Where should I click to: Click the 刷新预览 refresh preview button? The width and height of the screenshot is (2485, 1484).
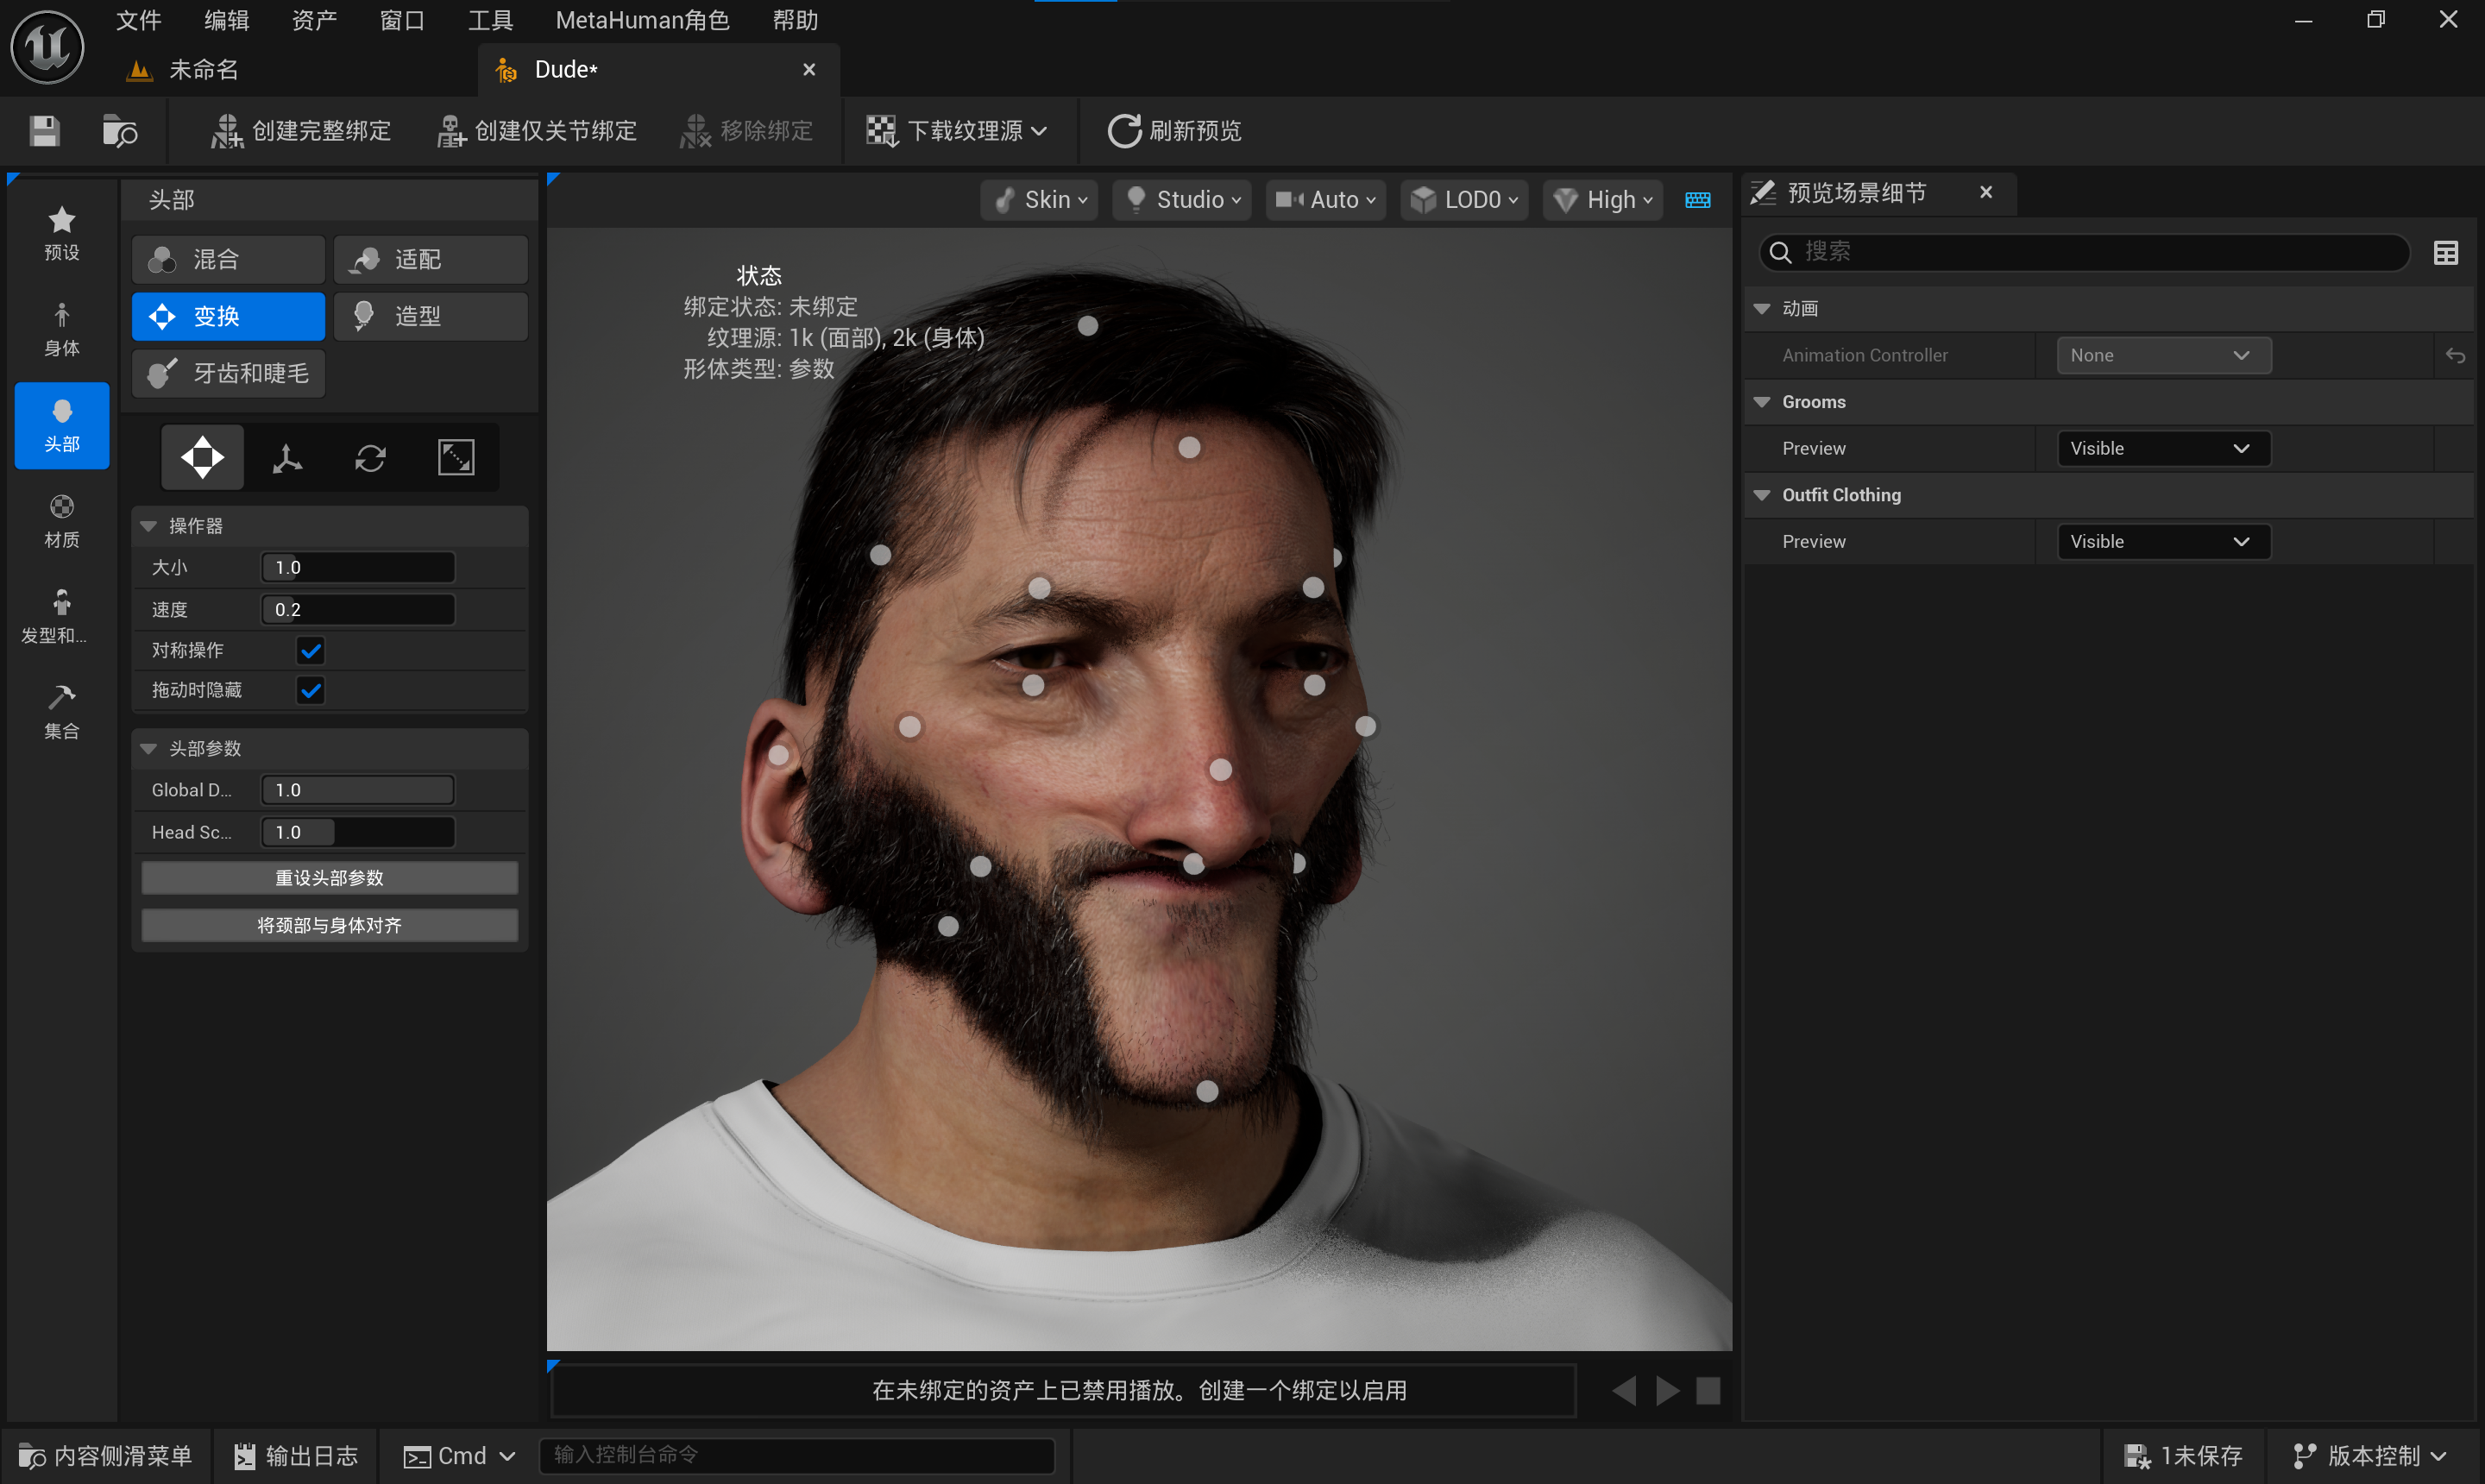pos(1174,131)
